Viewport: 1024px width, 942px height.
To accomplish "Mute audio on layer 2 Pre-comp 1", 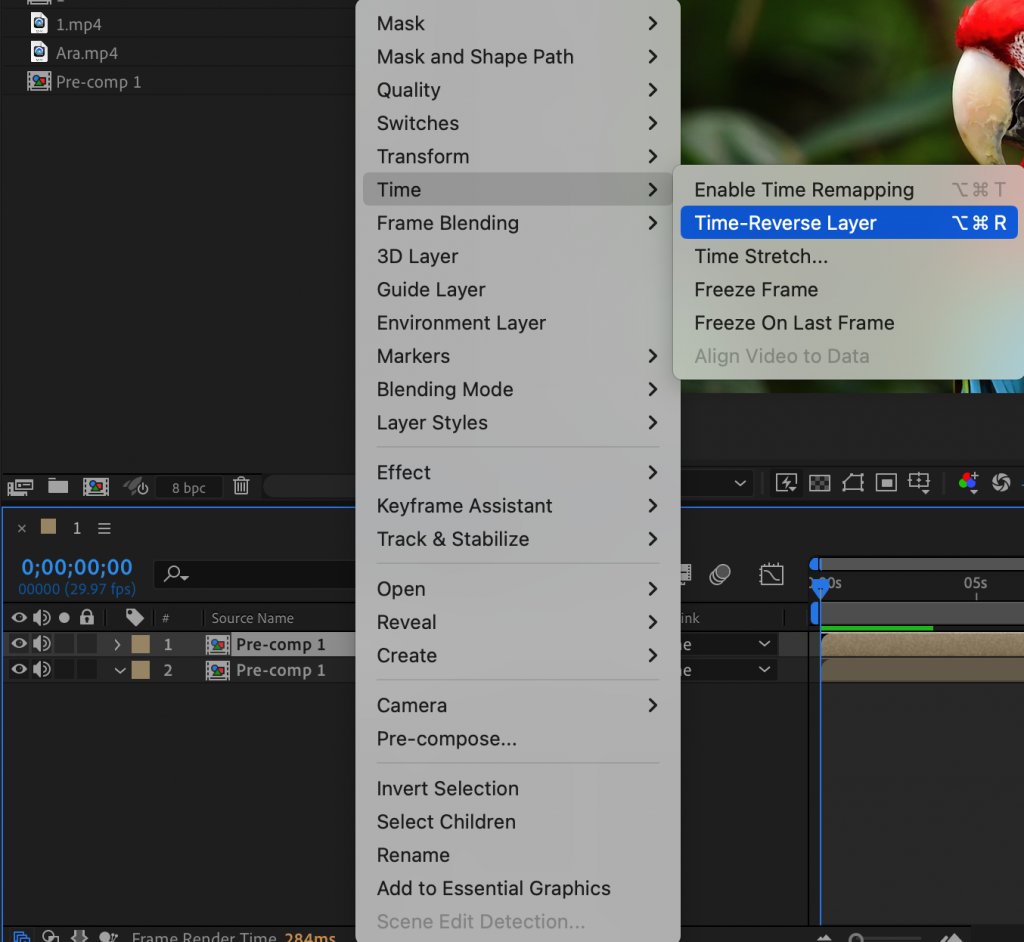I will 40,670.
